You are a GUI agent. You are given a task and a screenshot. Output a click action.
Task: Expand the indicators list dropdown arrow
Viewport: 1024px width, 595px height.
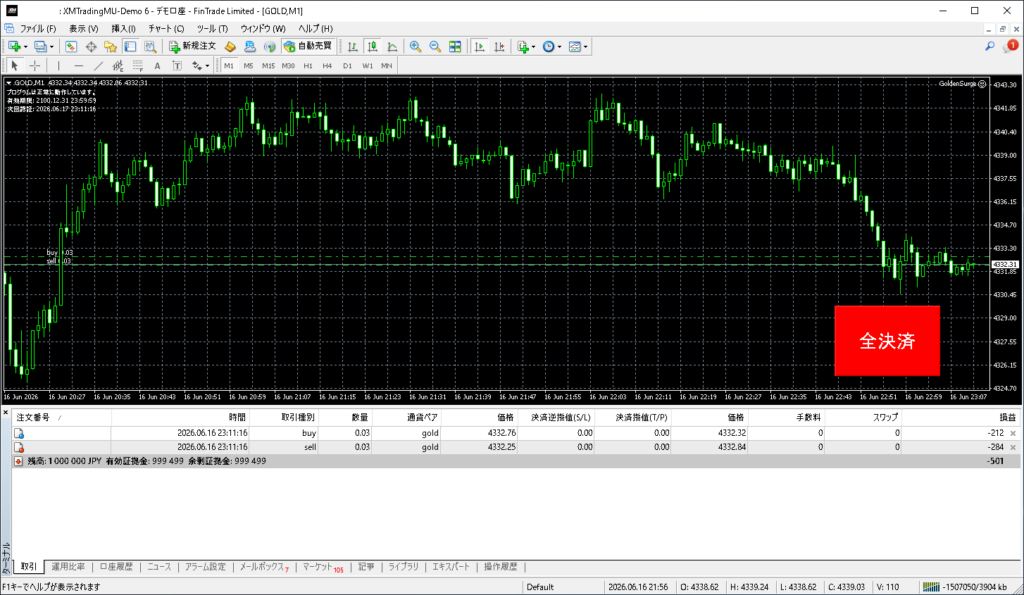click(533, 47)
